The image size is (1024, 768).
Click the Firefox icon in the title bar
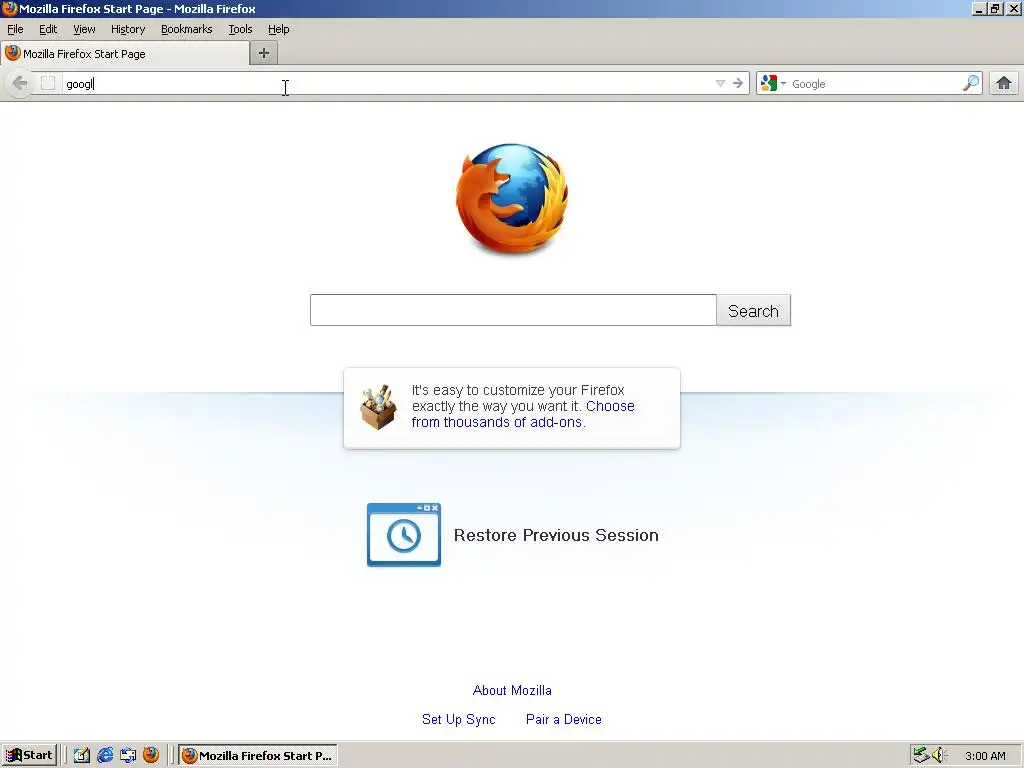click(x=9, y=8)
